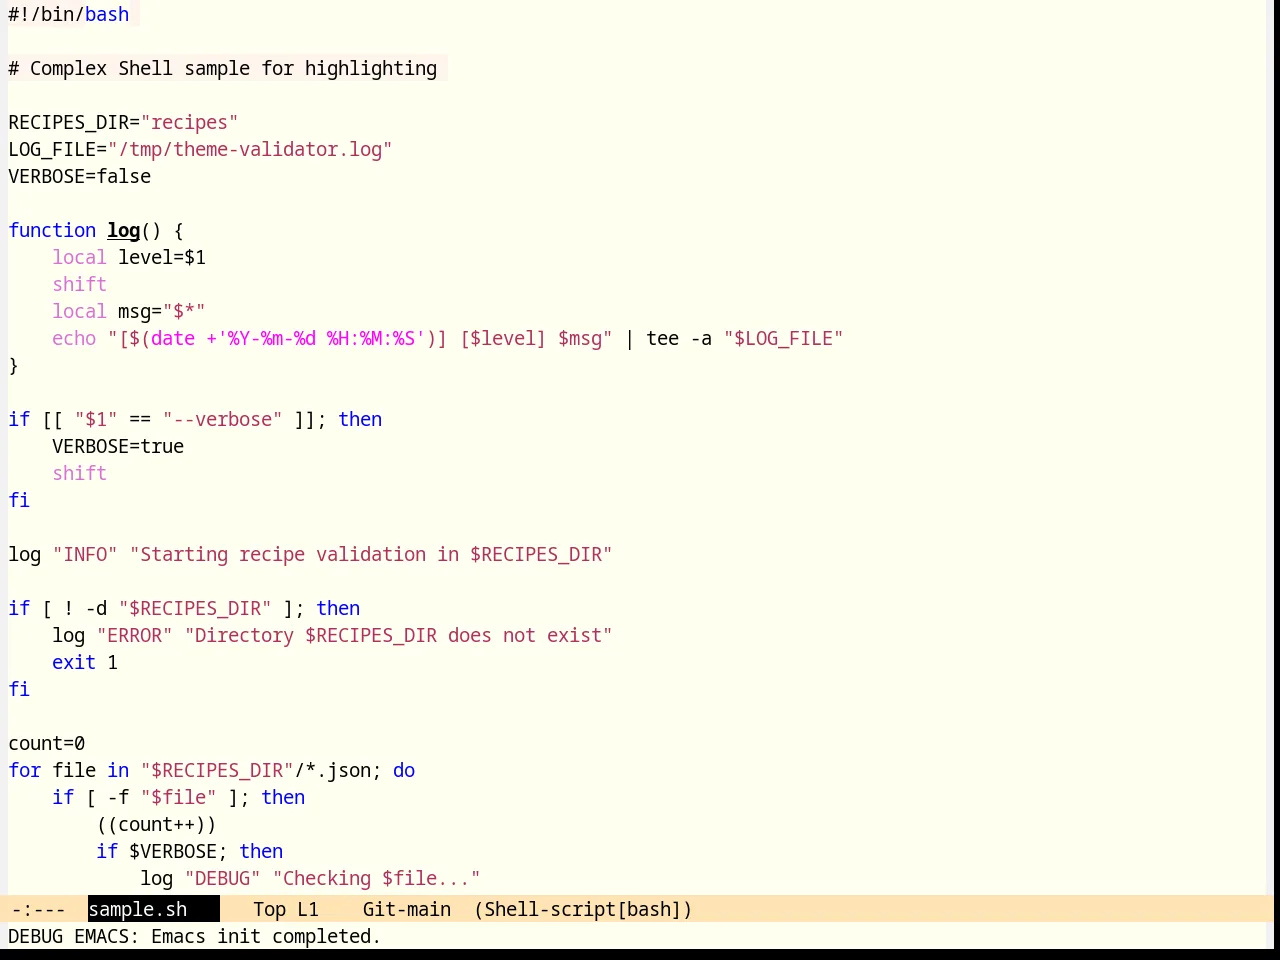The height and width of the screenshot is (960, 1280).
Task: Click the -:--- buffer status indicator
Action: (x=38, y=909)
